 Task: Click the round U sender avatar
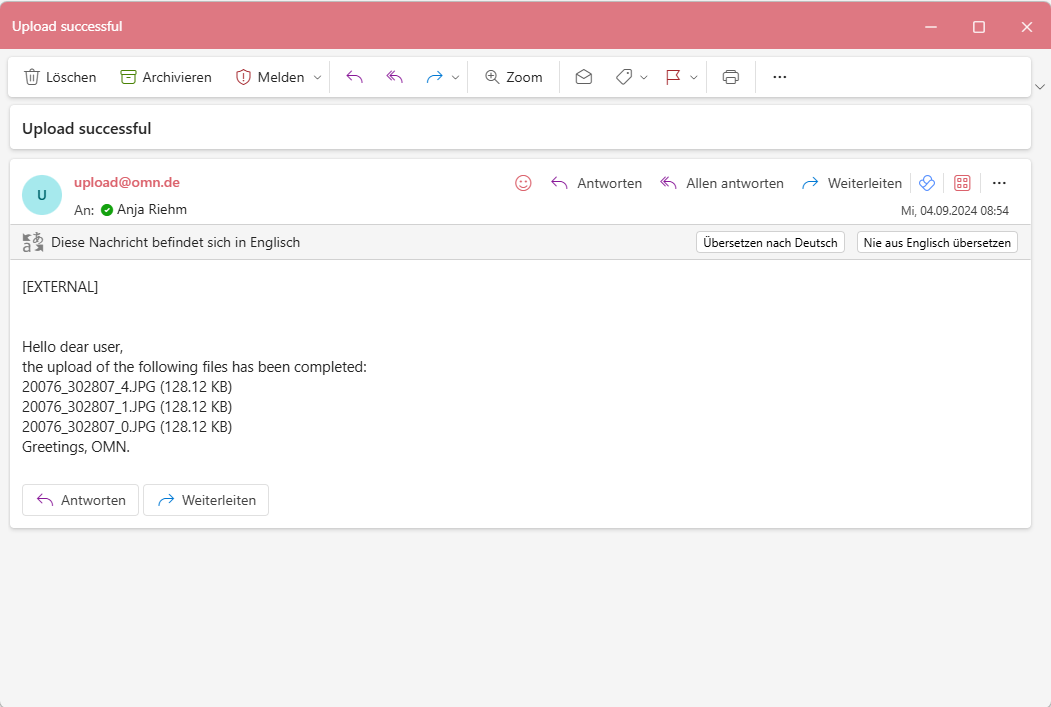[x=41, y=195]
